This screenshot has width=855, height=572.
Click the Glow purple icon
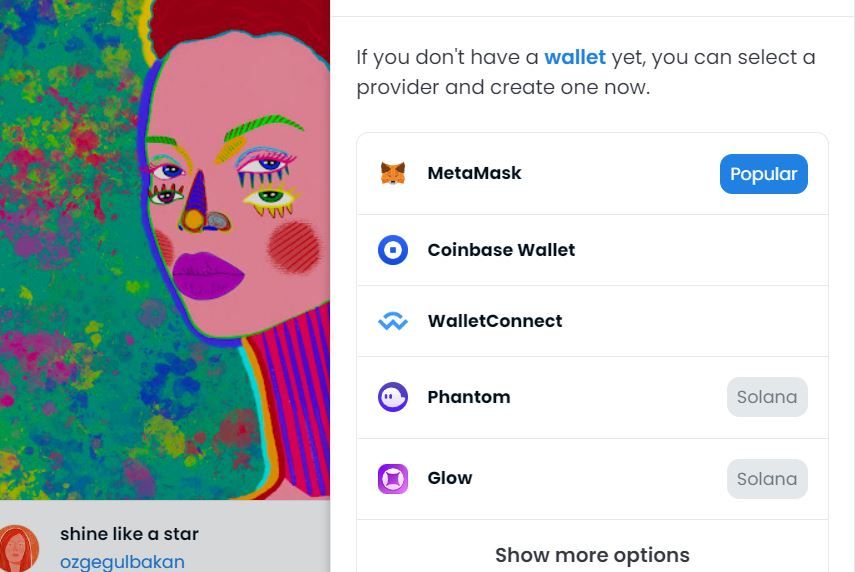point(393,479)
